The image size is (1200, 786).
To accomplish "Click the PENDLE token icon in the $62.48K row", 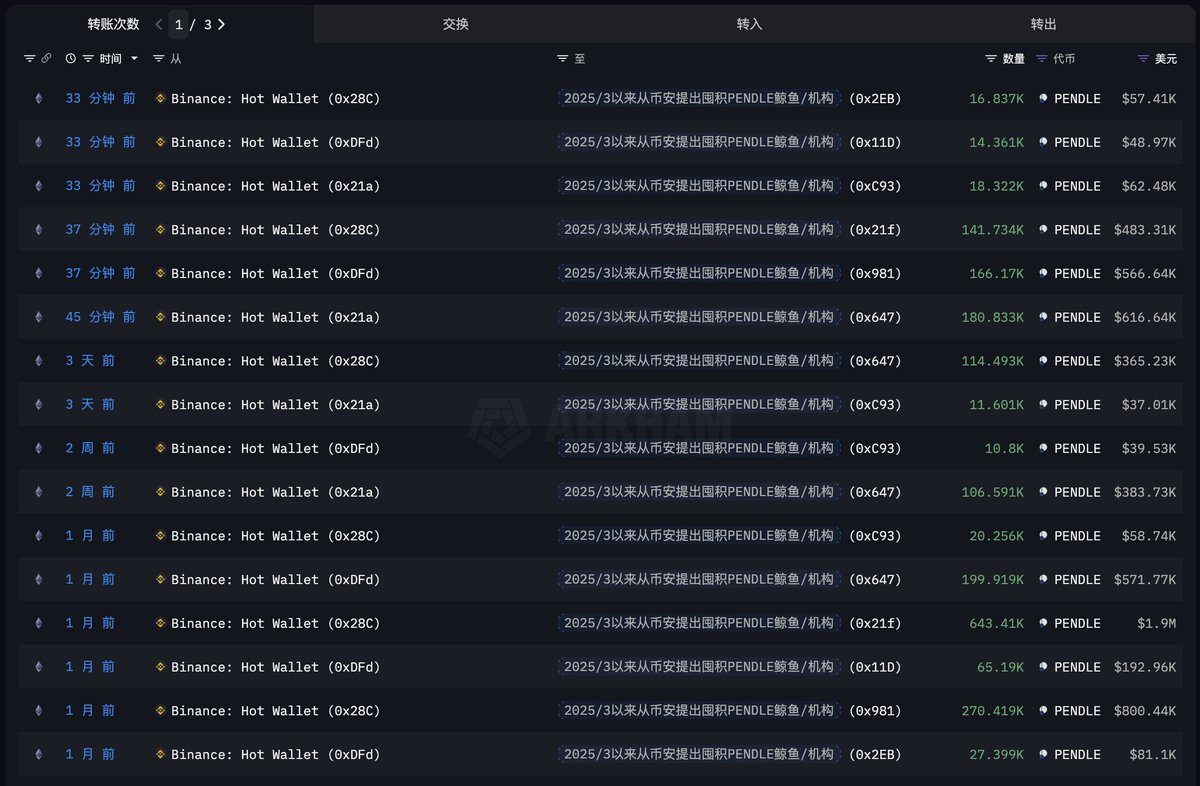I will tap(1044, 186).
